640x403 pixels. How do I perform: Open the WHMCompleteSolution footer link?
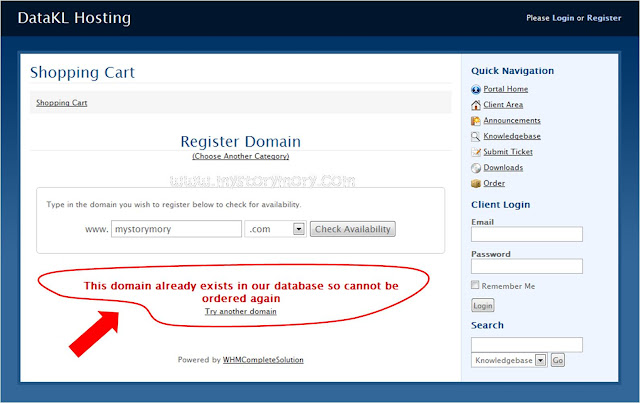263,360
